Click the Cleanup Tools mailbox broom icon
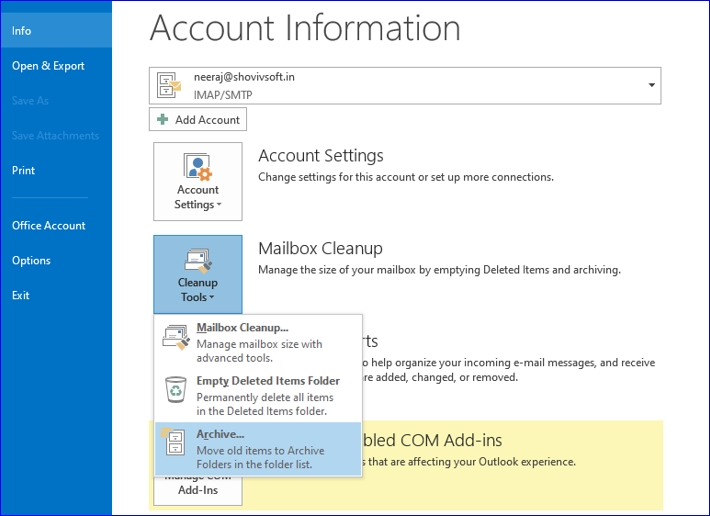Screen dimensions: 710x516 point(198,260)
